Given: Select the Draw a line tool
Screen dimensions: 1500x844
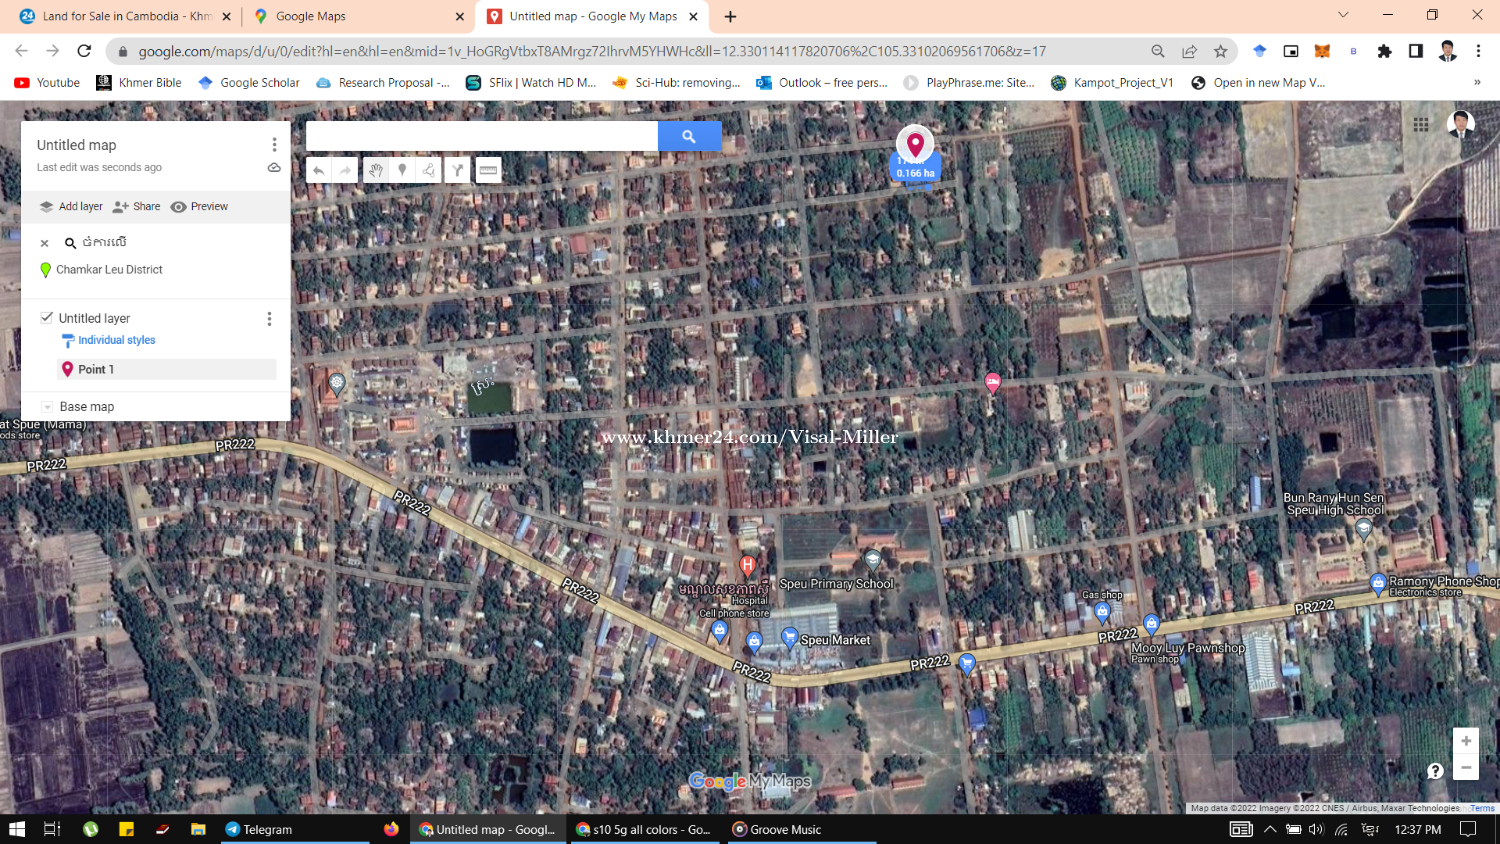Looking at the screenshot, I should click(429, 170).
